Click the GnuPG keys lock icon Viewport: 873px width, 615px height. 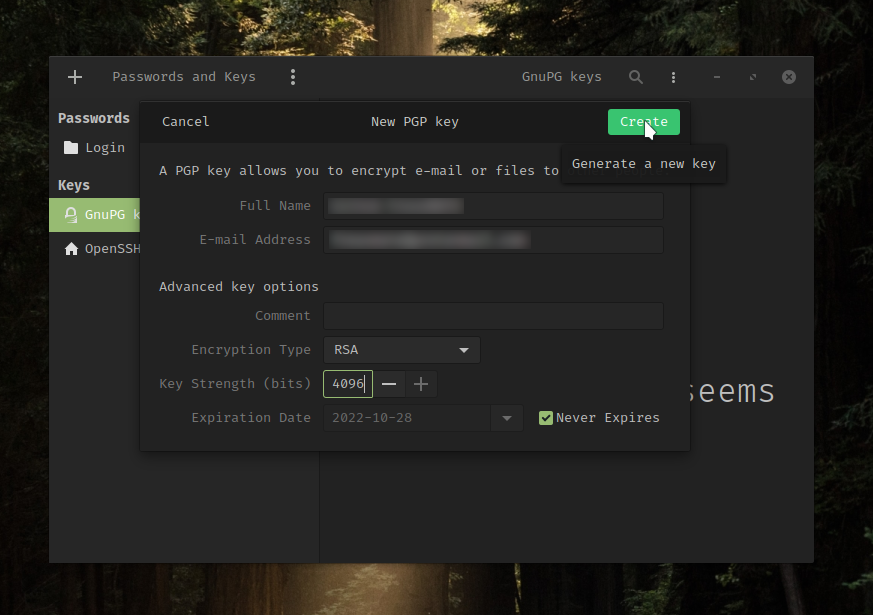point(71,215)
